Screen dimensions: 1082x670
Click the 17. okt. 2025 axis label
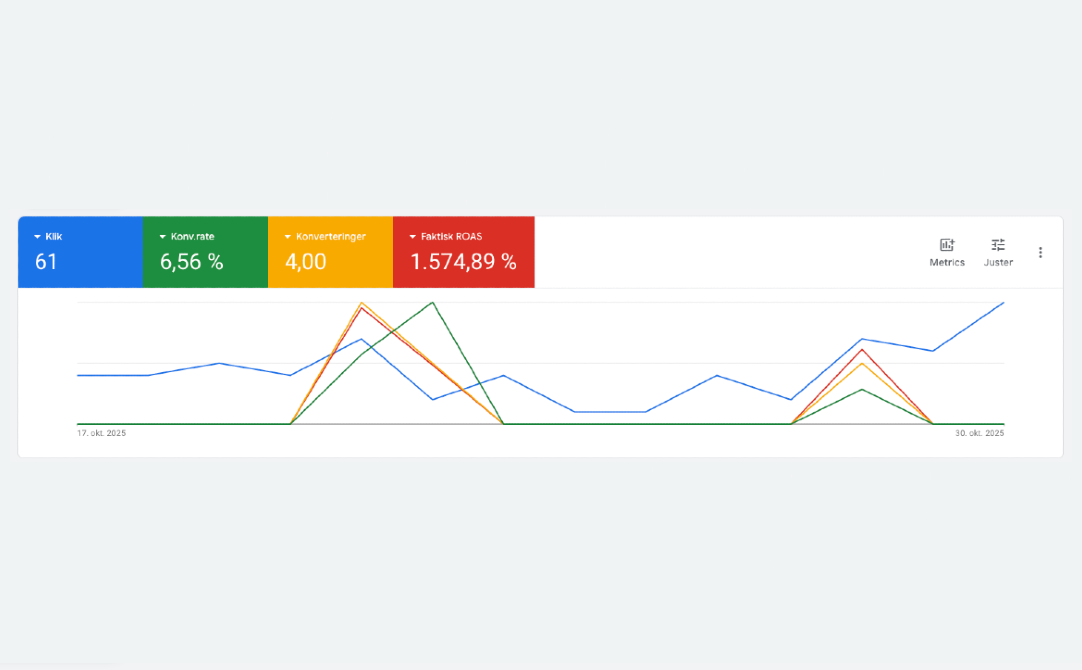[102, 433]
